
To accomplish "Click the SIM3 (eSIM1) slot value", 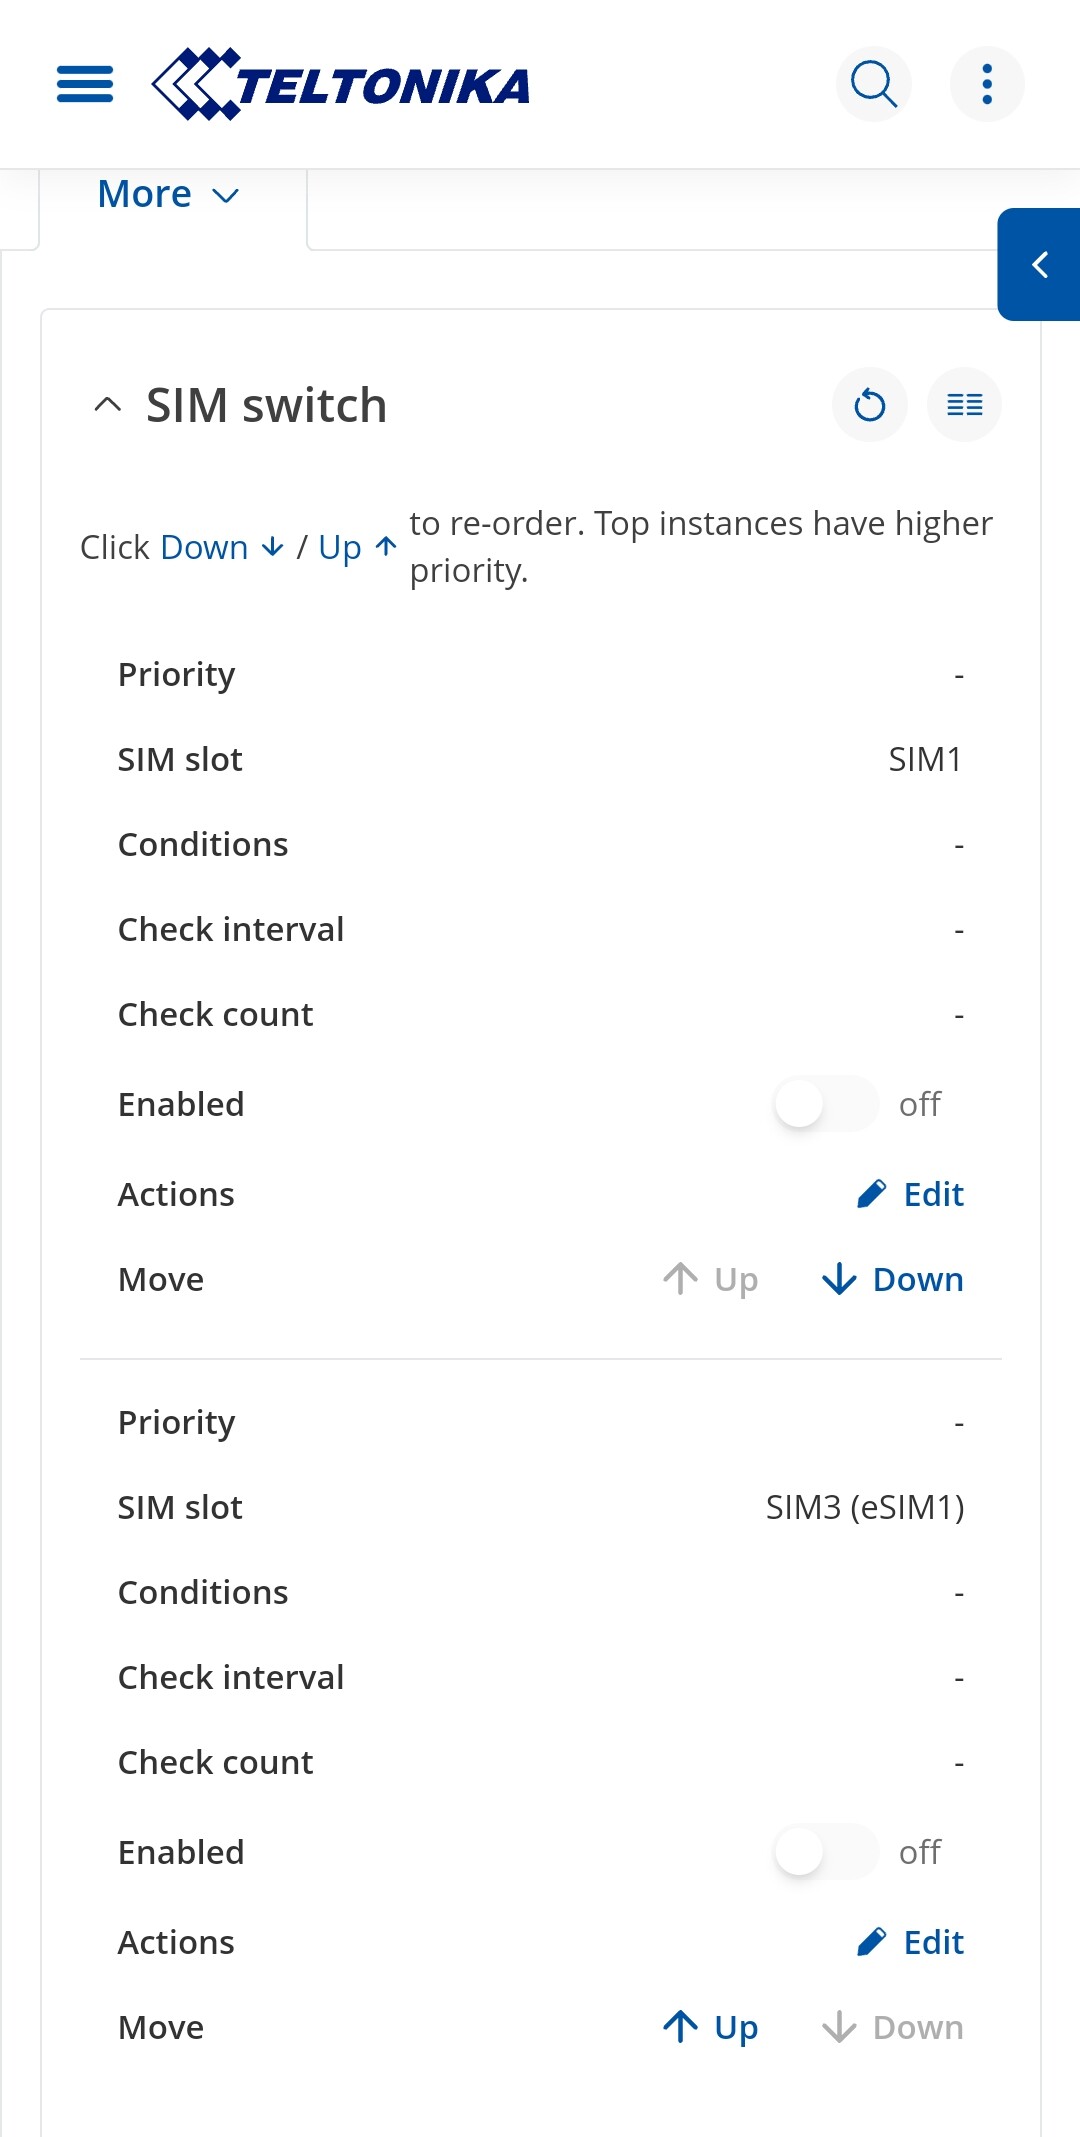I will (865, 1507).
